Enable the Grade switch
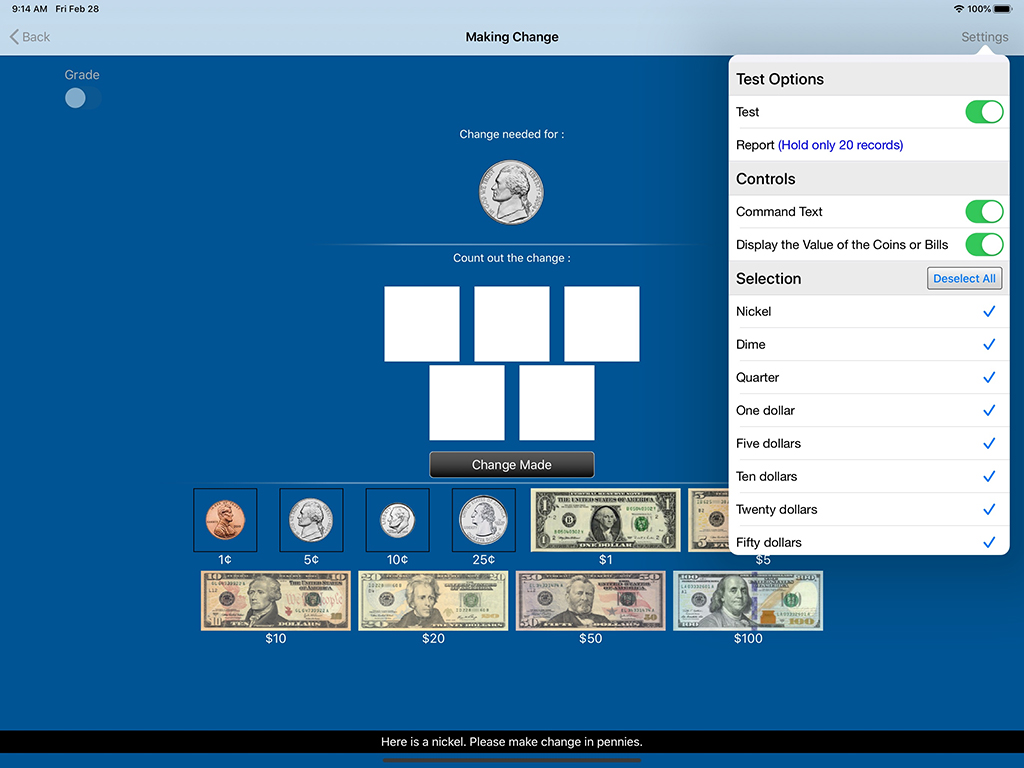This screenshot has height=768, width=1024. pos(82,98)
